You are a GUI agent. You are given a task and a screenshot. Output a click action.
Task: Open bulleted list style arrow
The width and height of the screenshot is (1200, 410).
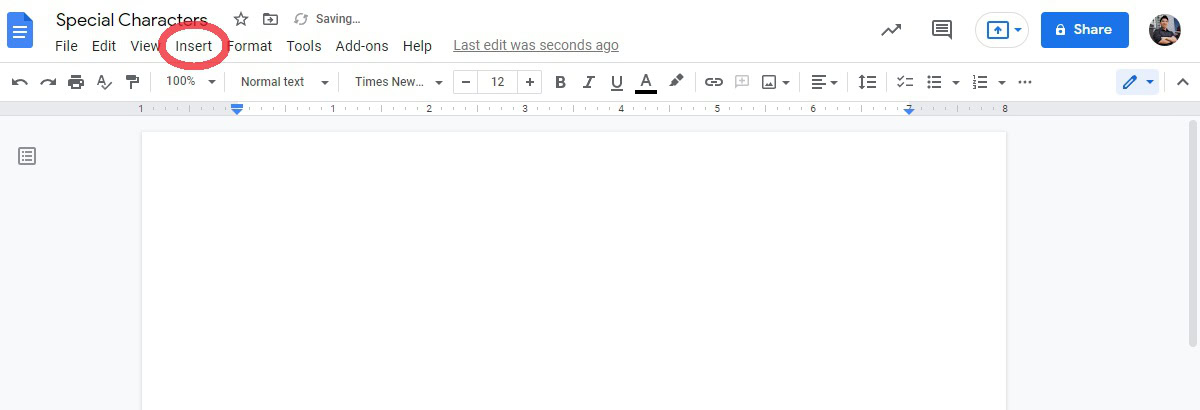(x=956, y=82)
